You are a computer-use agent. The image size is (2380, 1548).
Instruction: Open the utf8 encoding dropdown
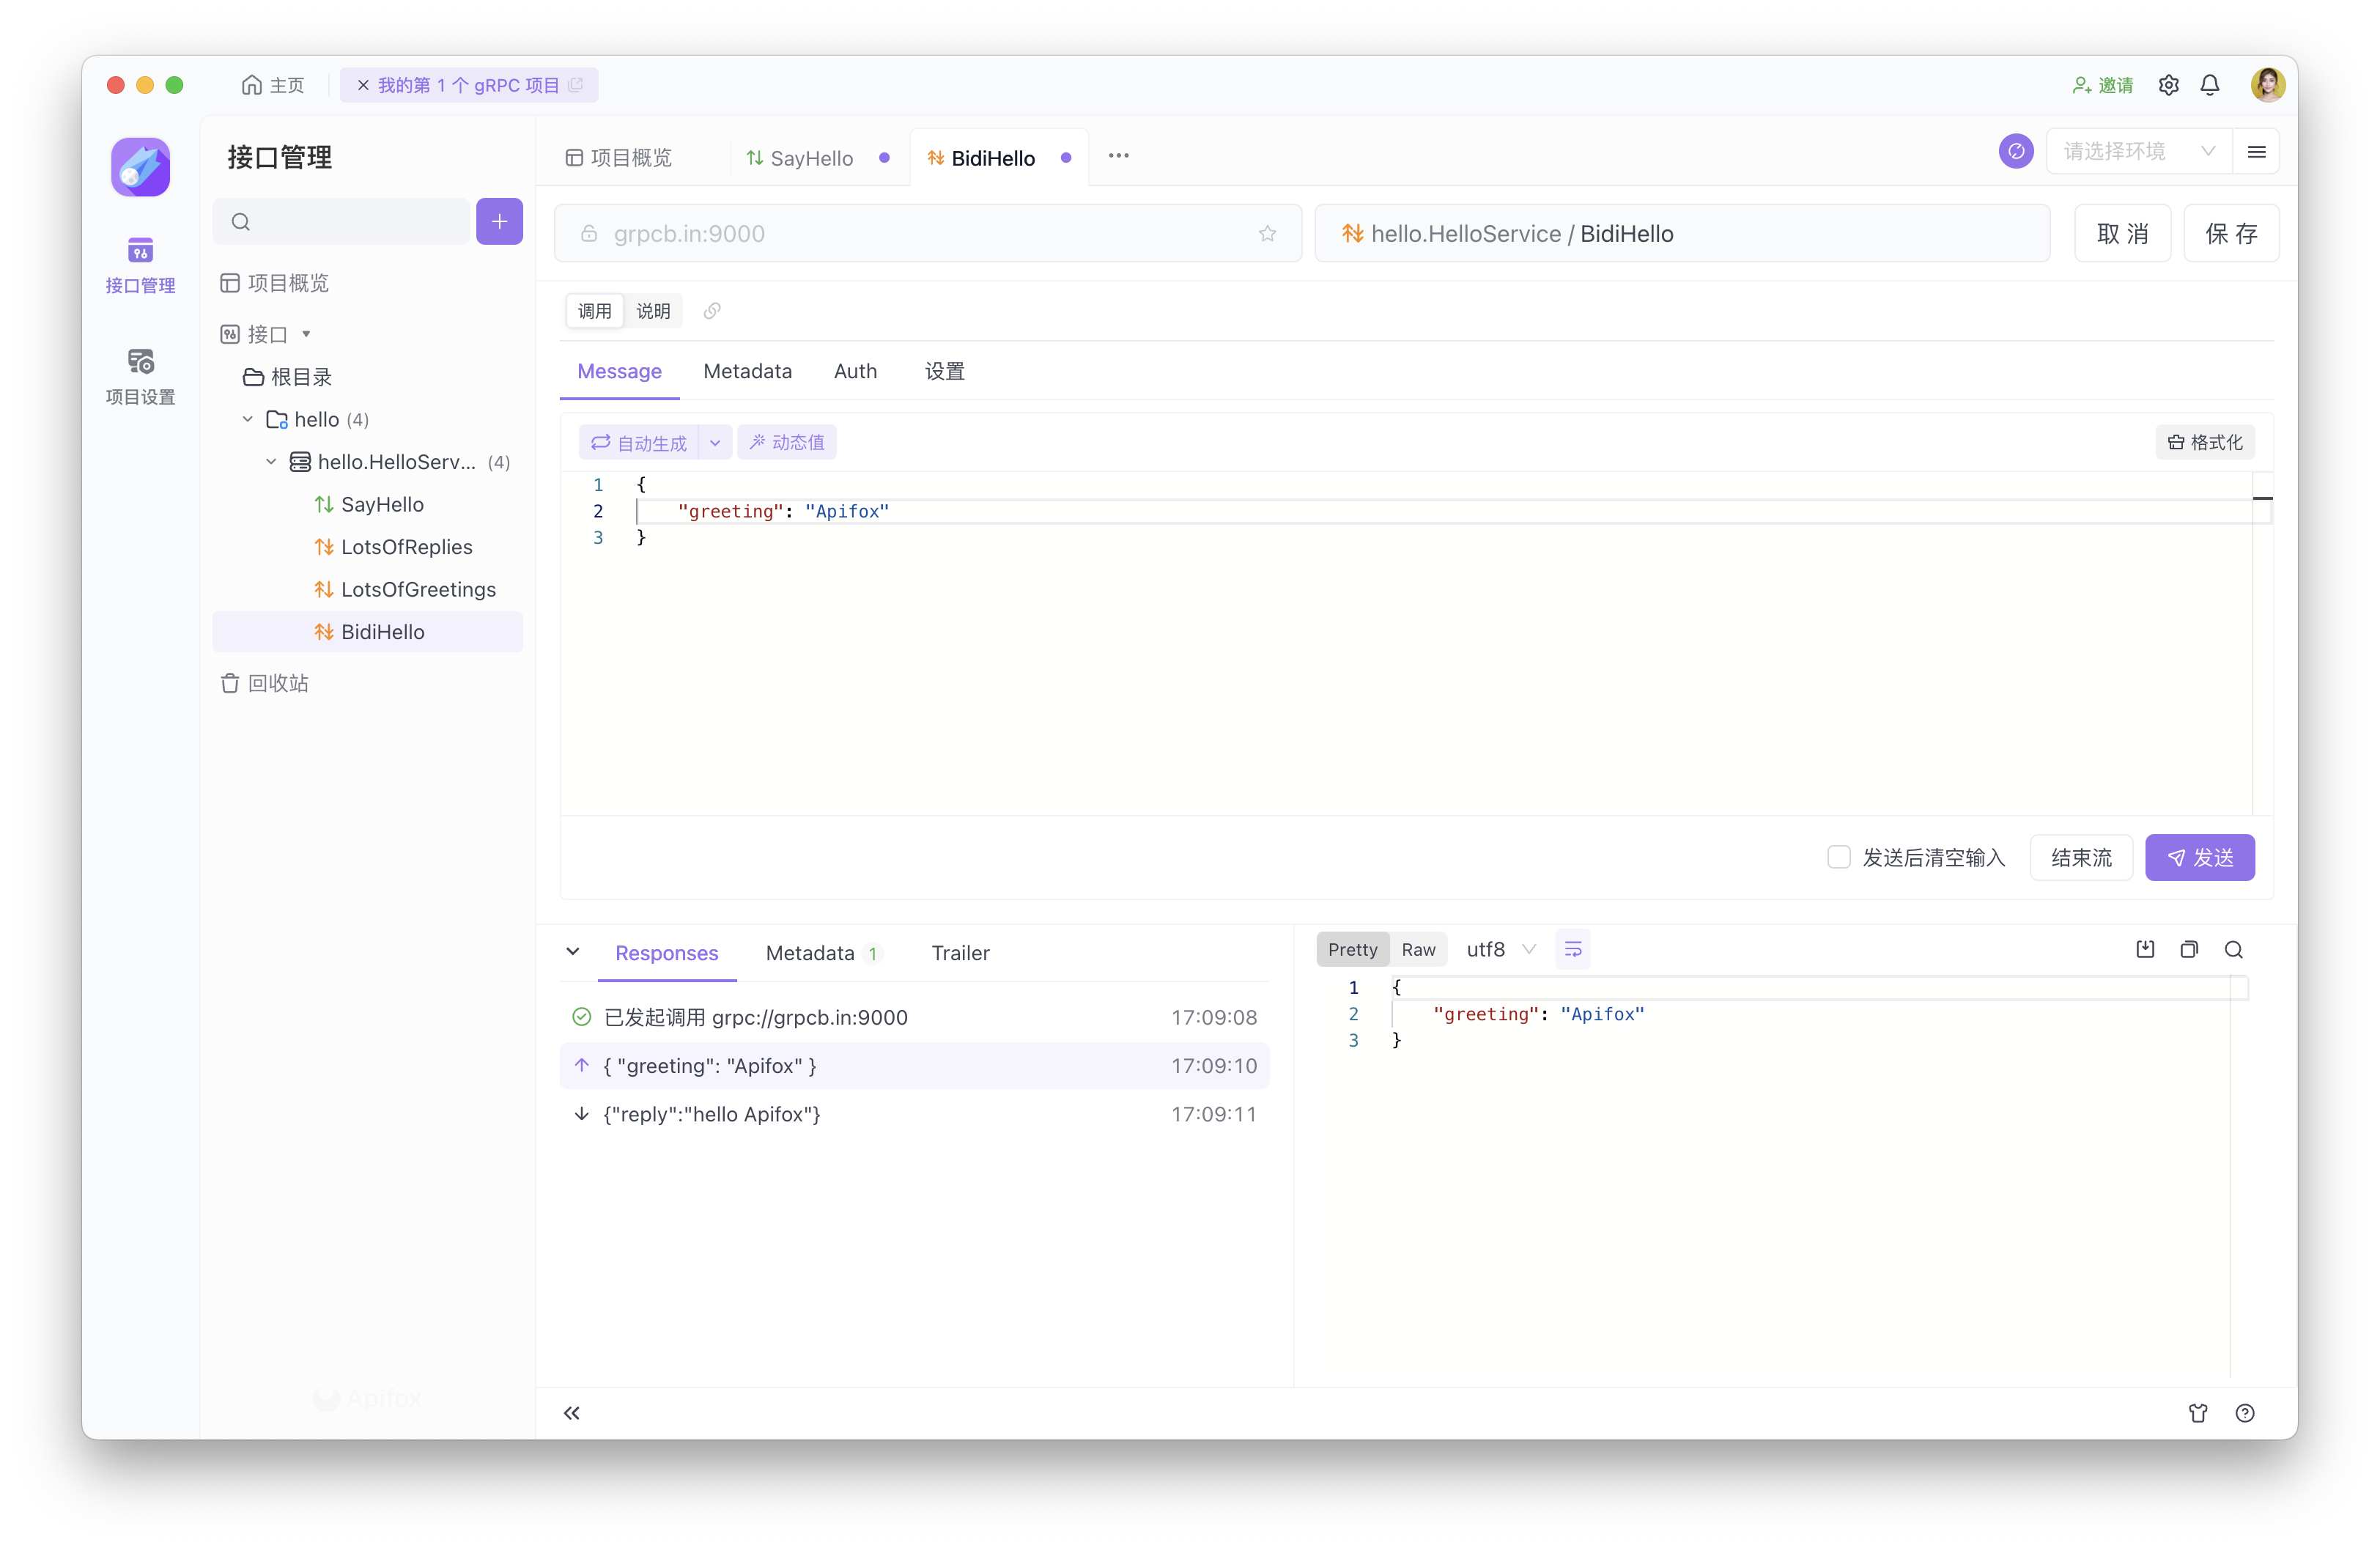pyautogui.click(x=1500, y=949)
